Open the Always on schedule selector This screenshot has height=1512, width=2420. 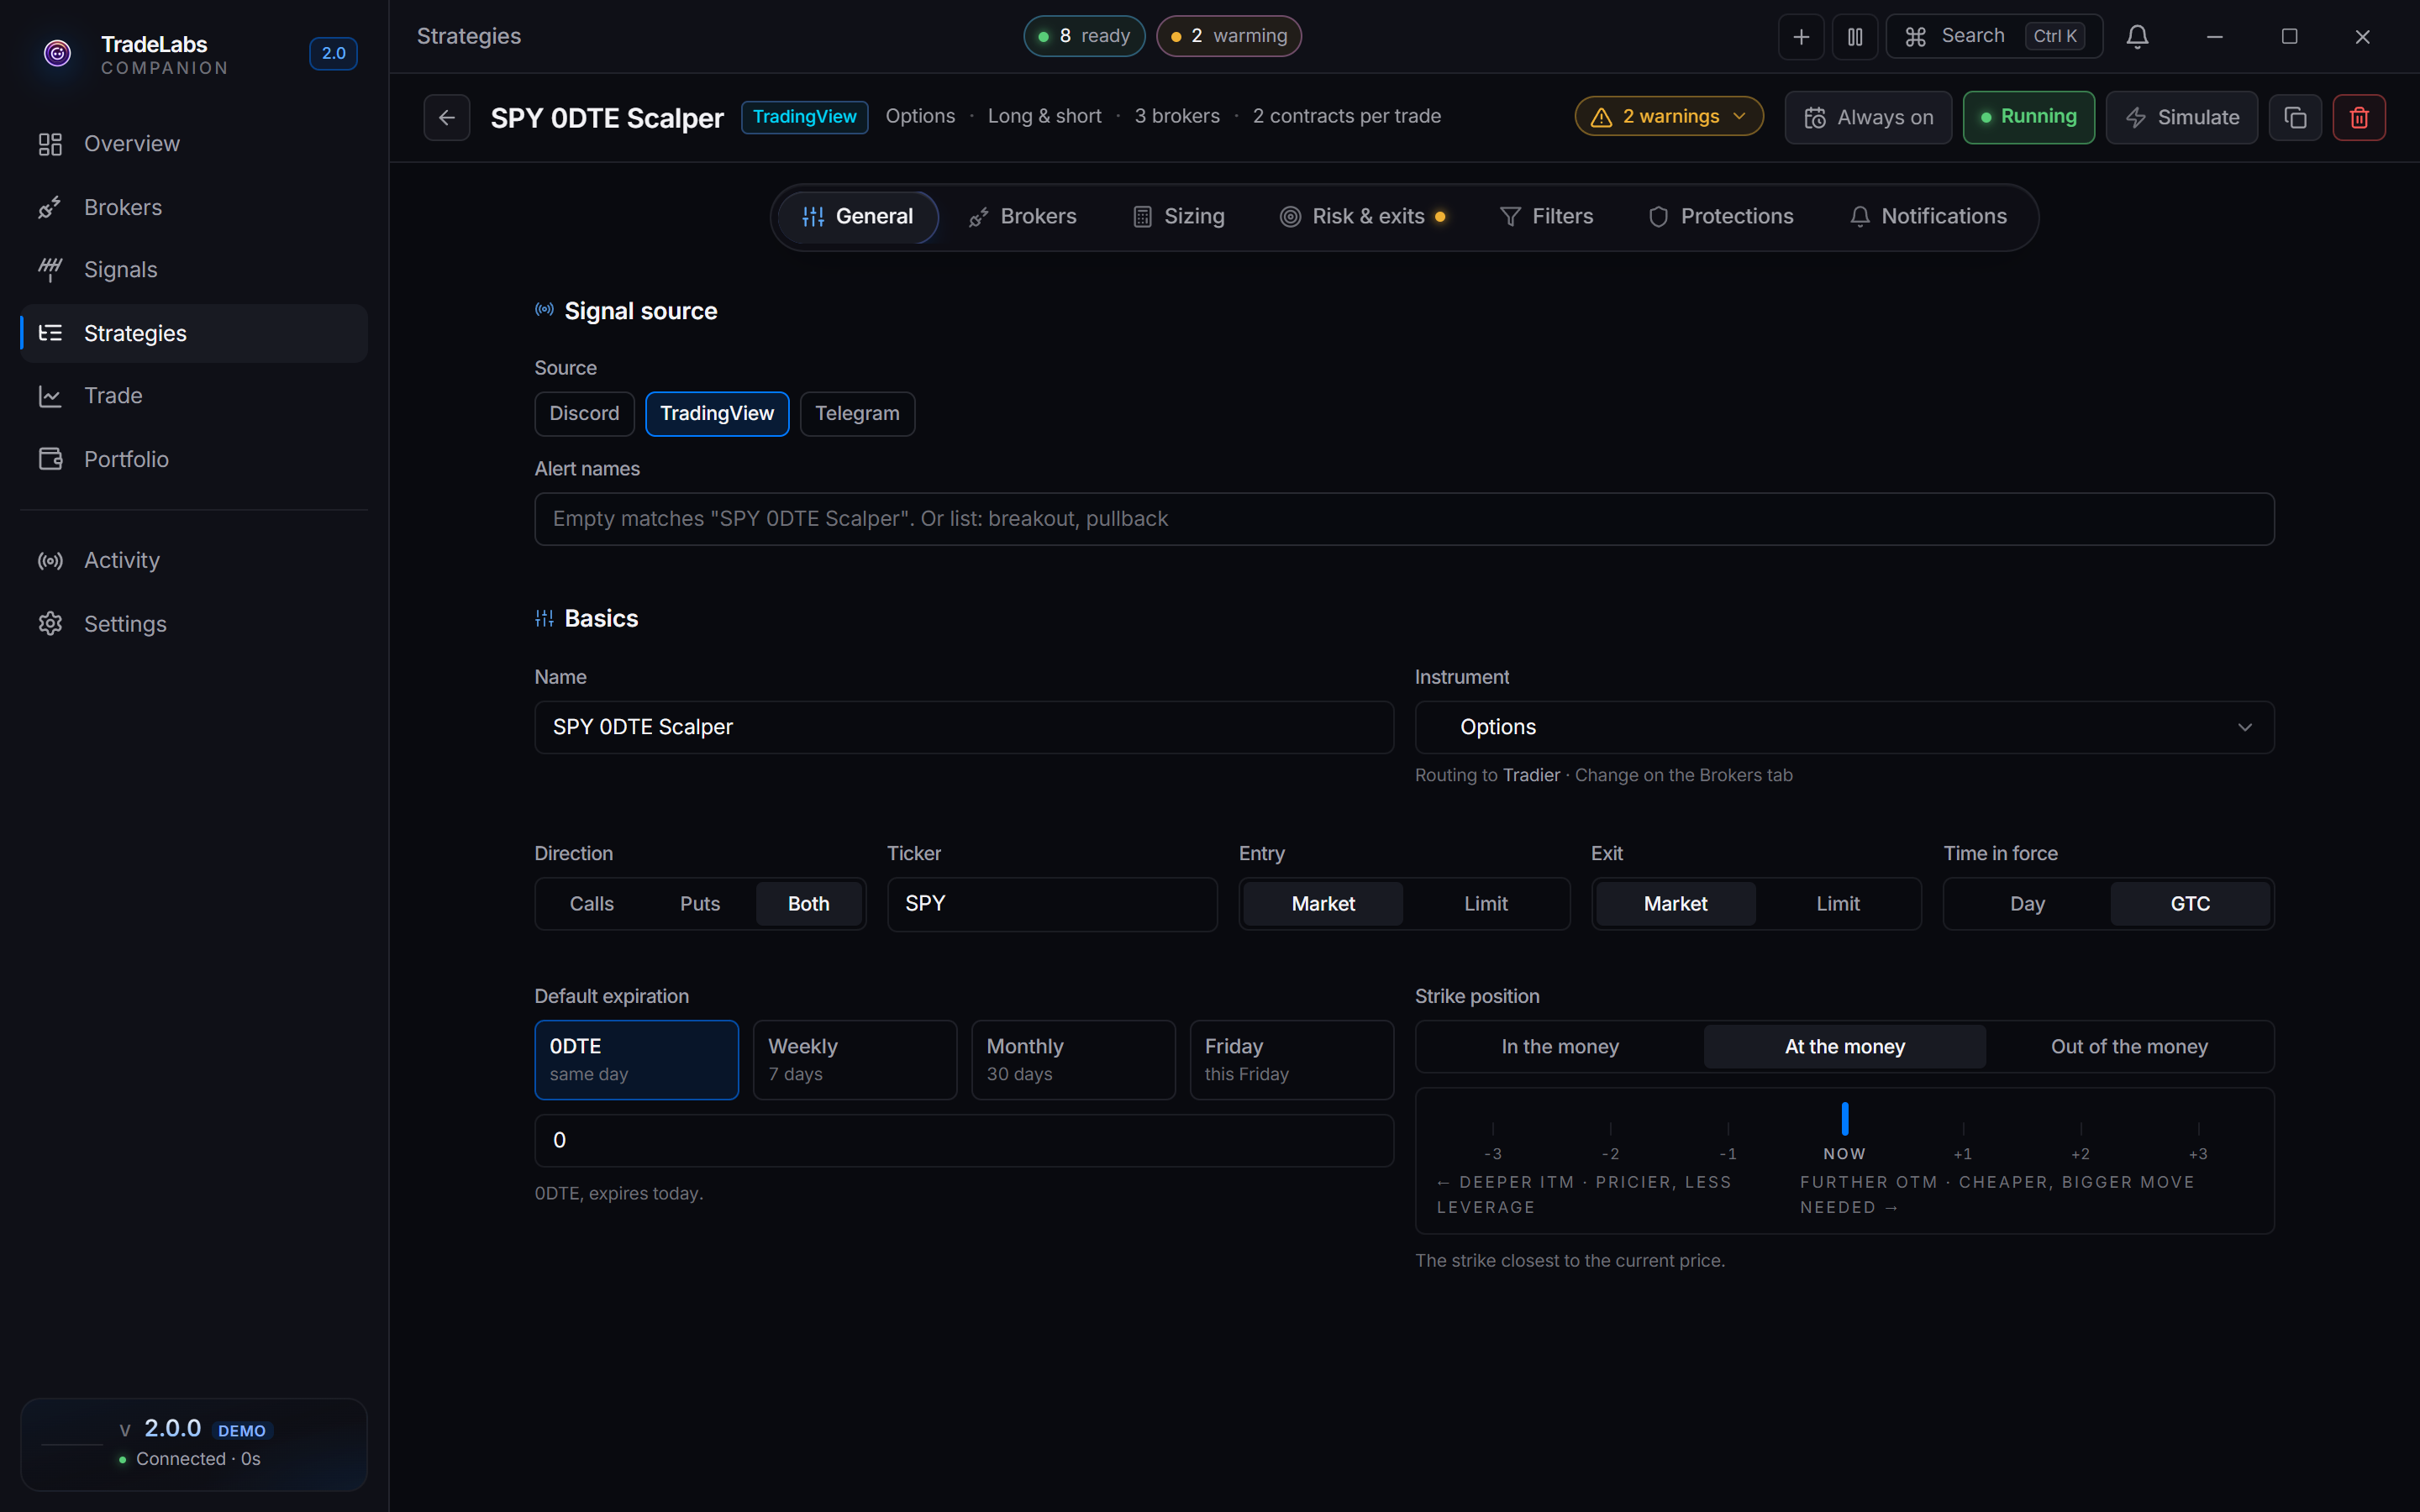tap(1867, 118)
